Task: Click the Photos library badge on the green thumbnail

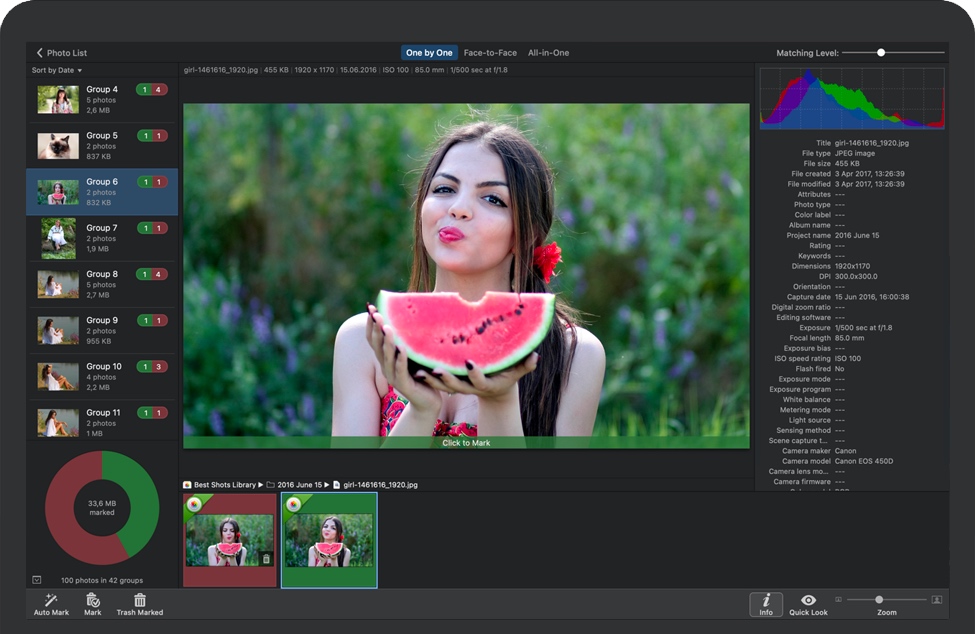Action: pos(294,503)
